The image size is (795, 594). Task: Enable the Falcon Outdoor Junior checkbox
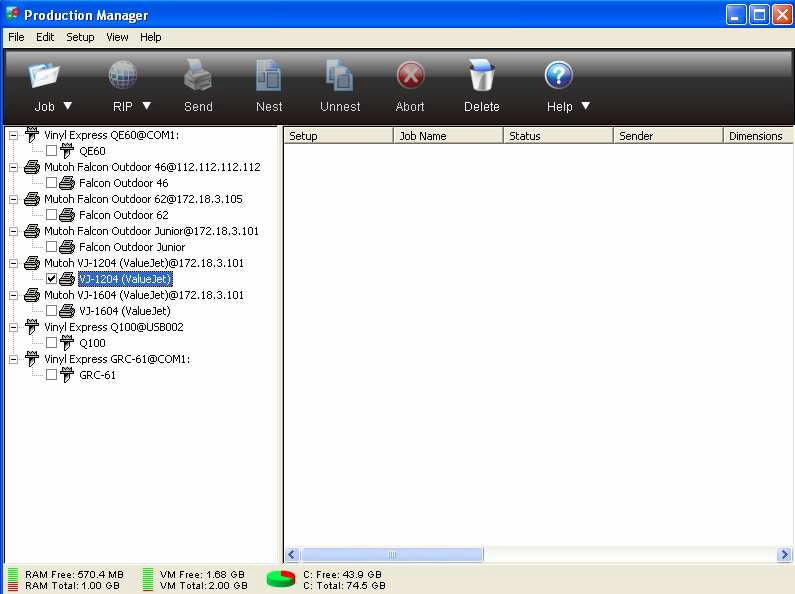[x=51, y=247]
